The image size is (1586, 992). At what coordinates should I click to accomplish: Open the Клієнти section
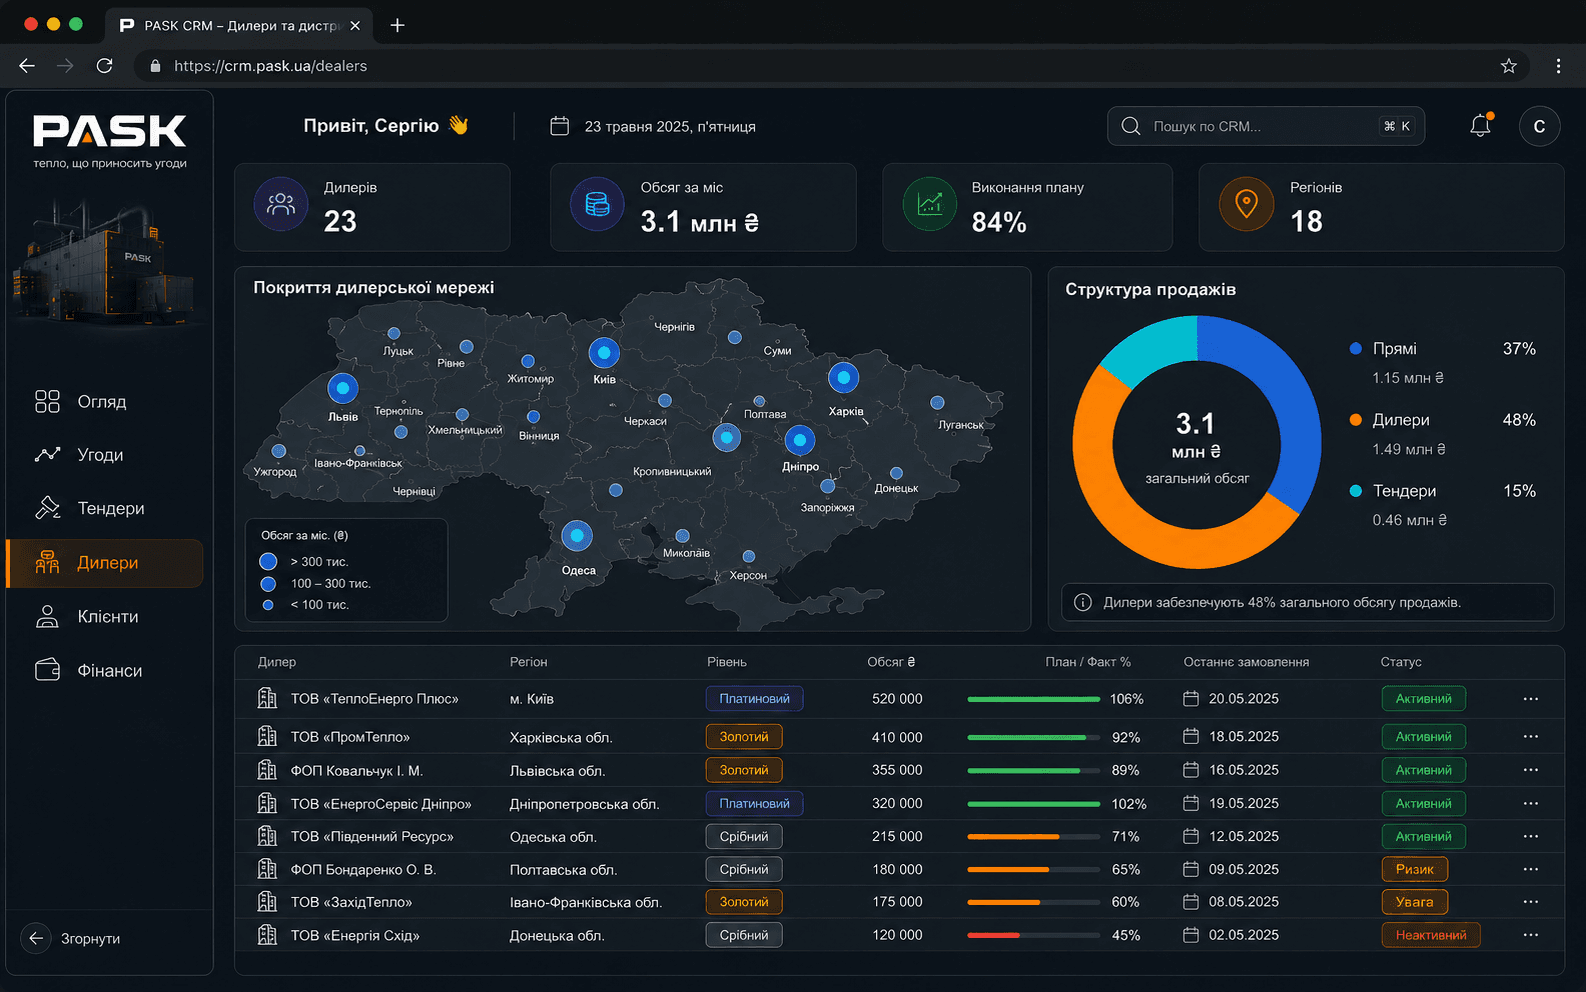[x=105, y=617]
